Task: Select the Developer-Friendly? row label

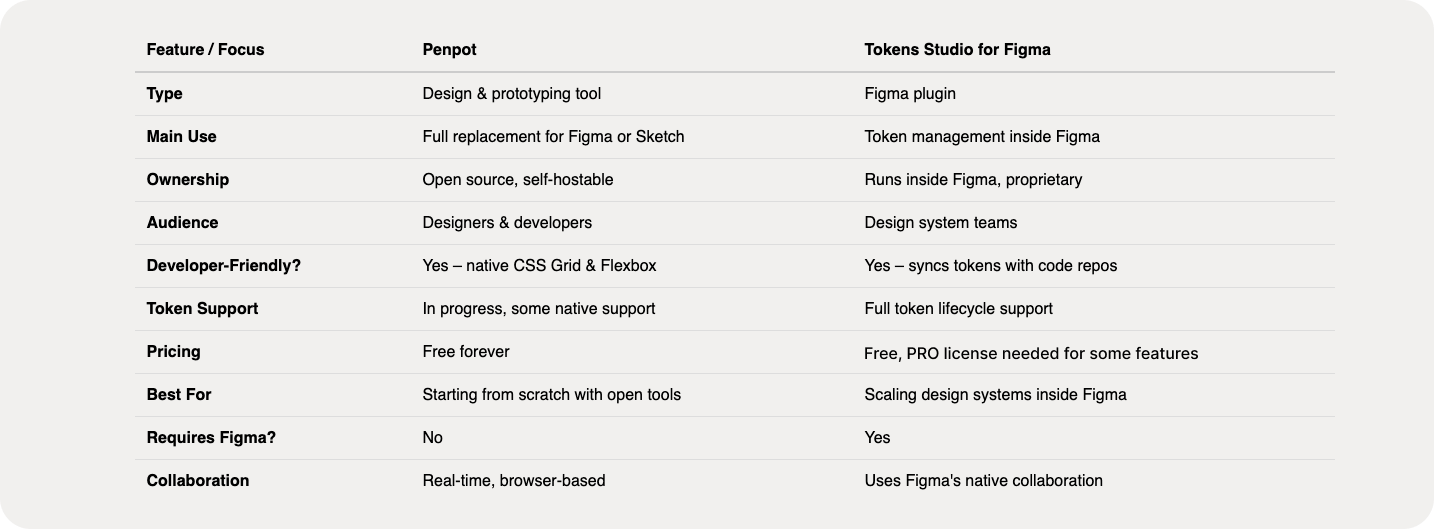Action: 223,266
